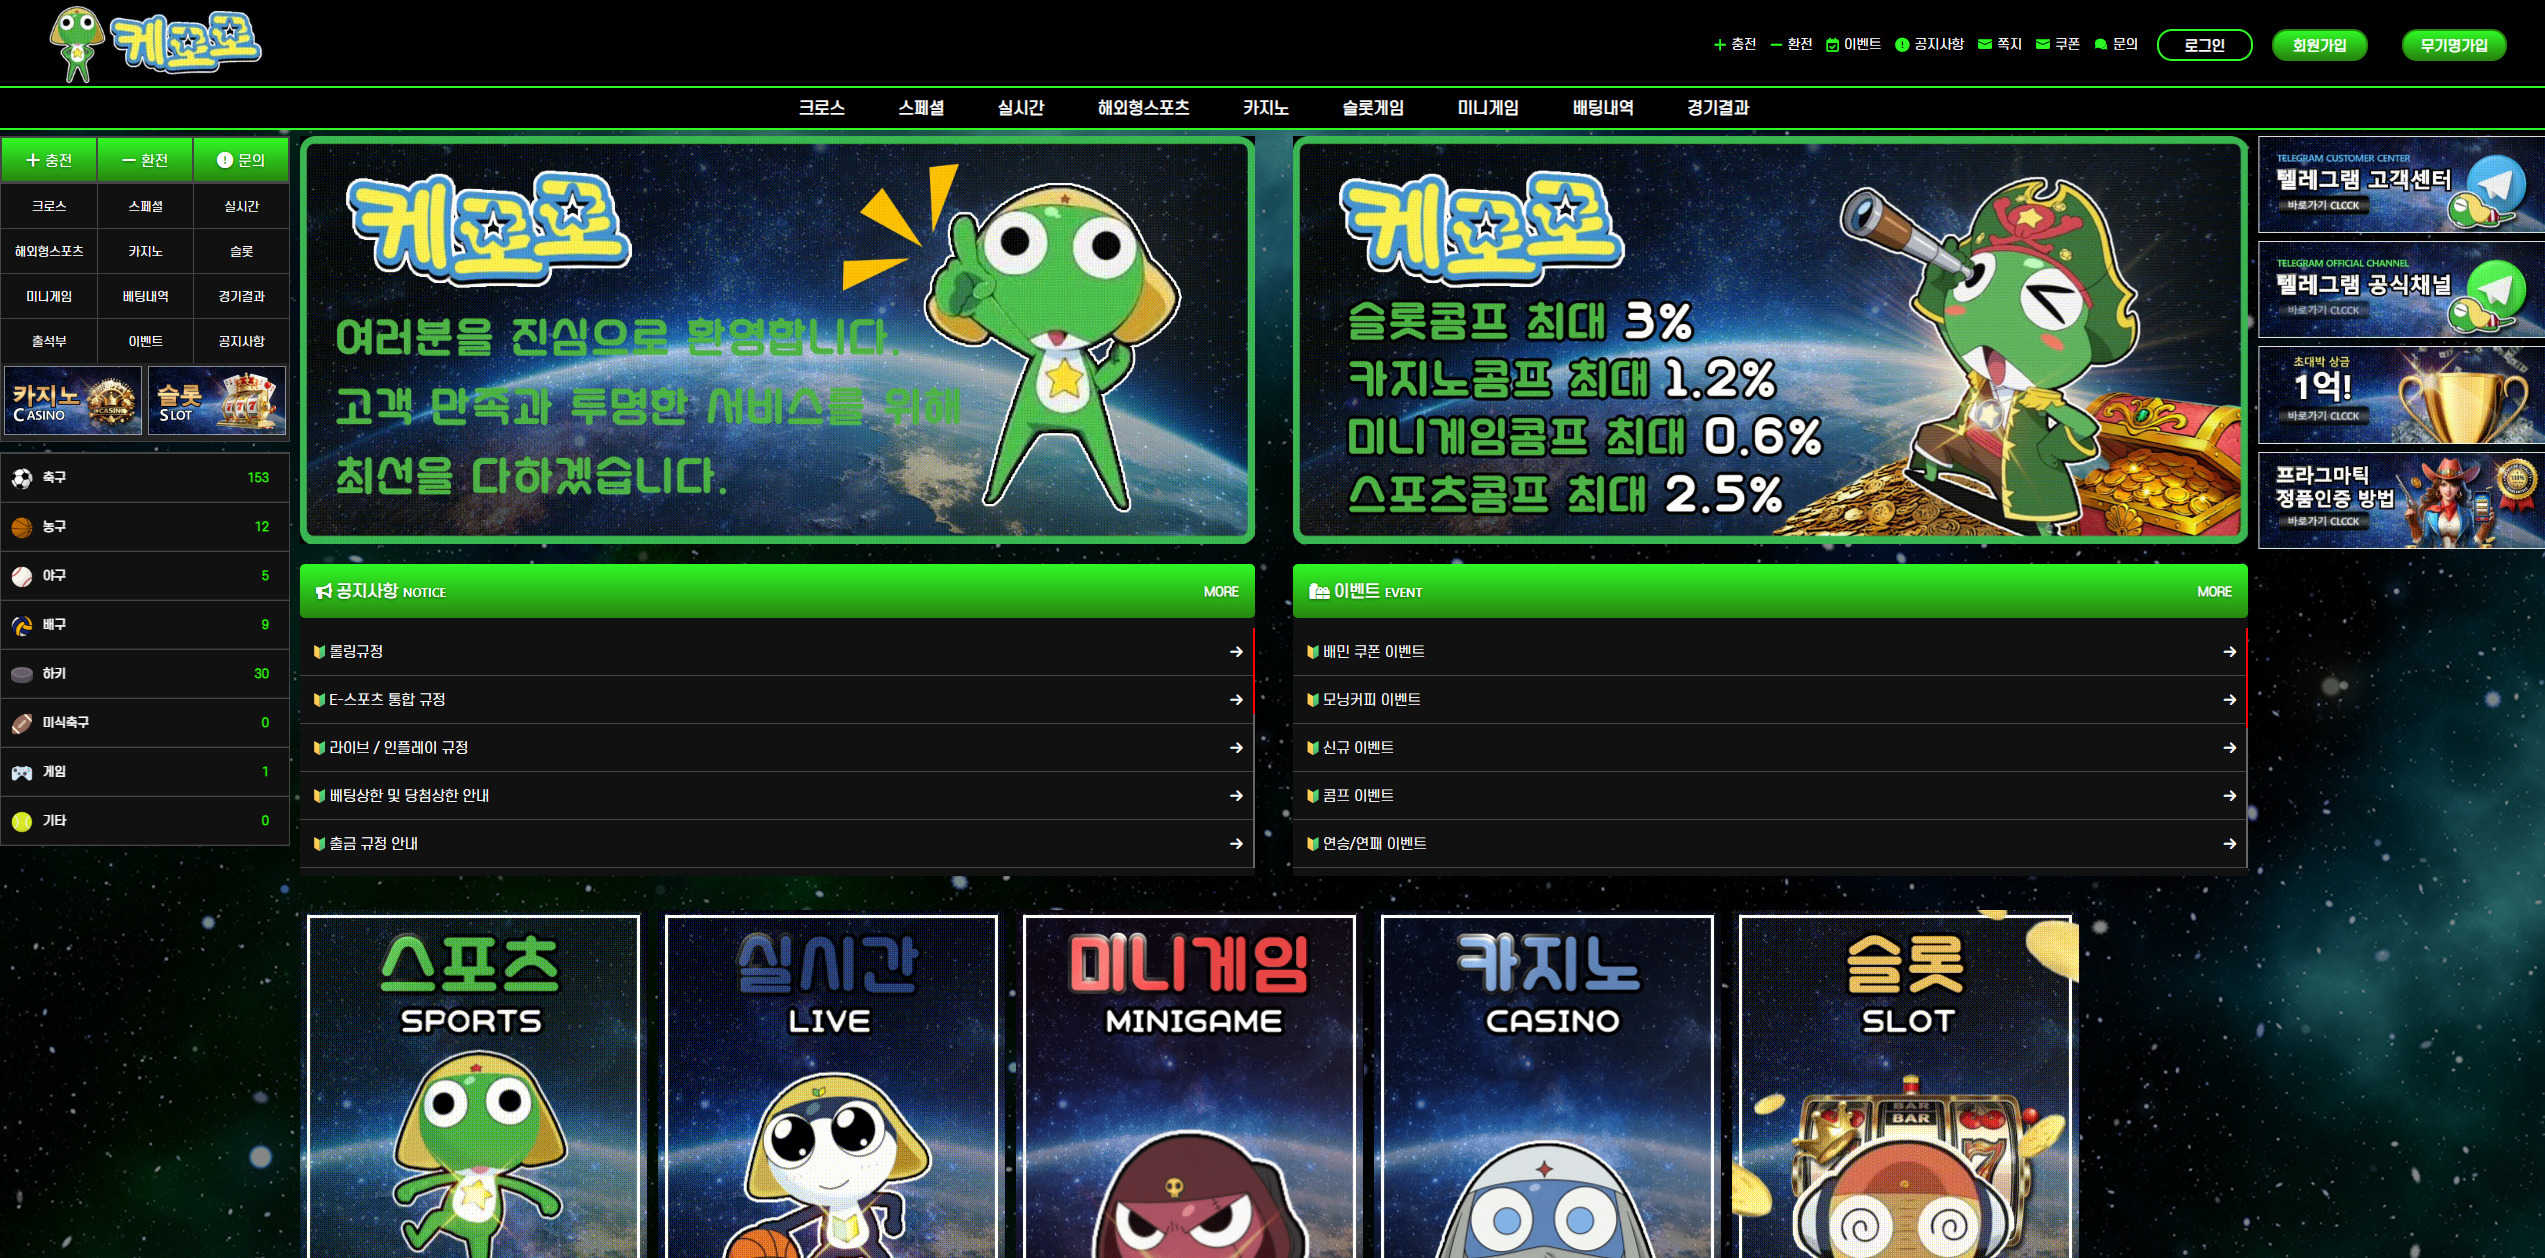
Task: Click MORE on the 공지사항 panel
Action: pos(1221,592)
